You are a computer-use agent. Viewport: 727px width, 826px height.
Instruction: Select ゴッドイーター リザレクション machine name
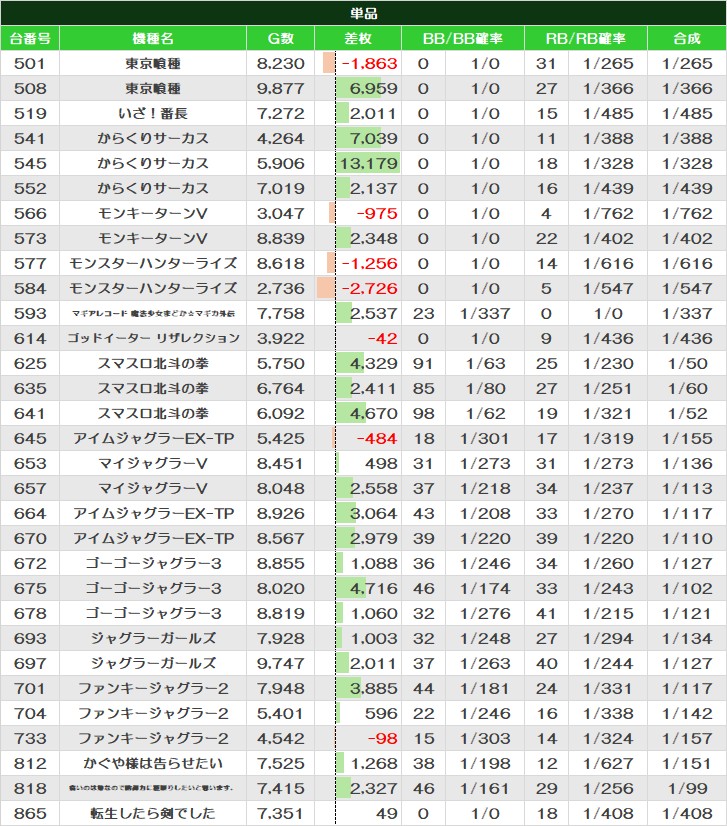[x=153, y=339]
